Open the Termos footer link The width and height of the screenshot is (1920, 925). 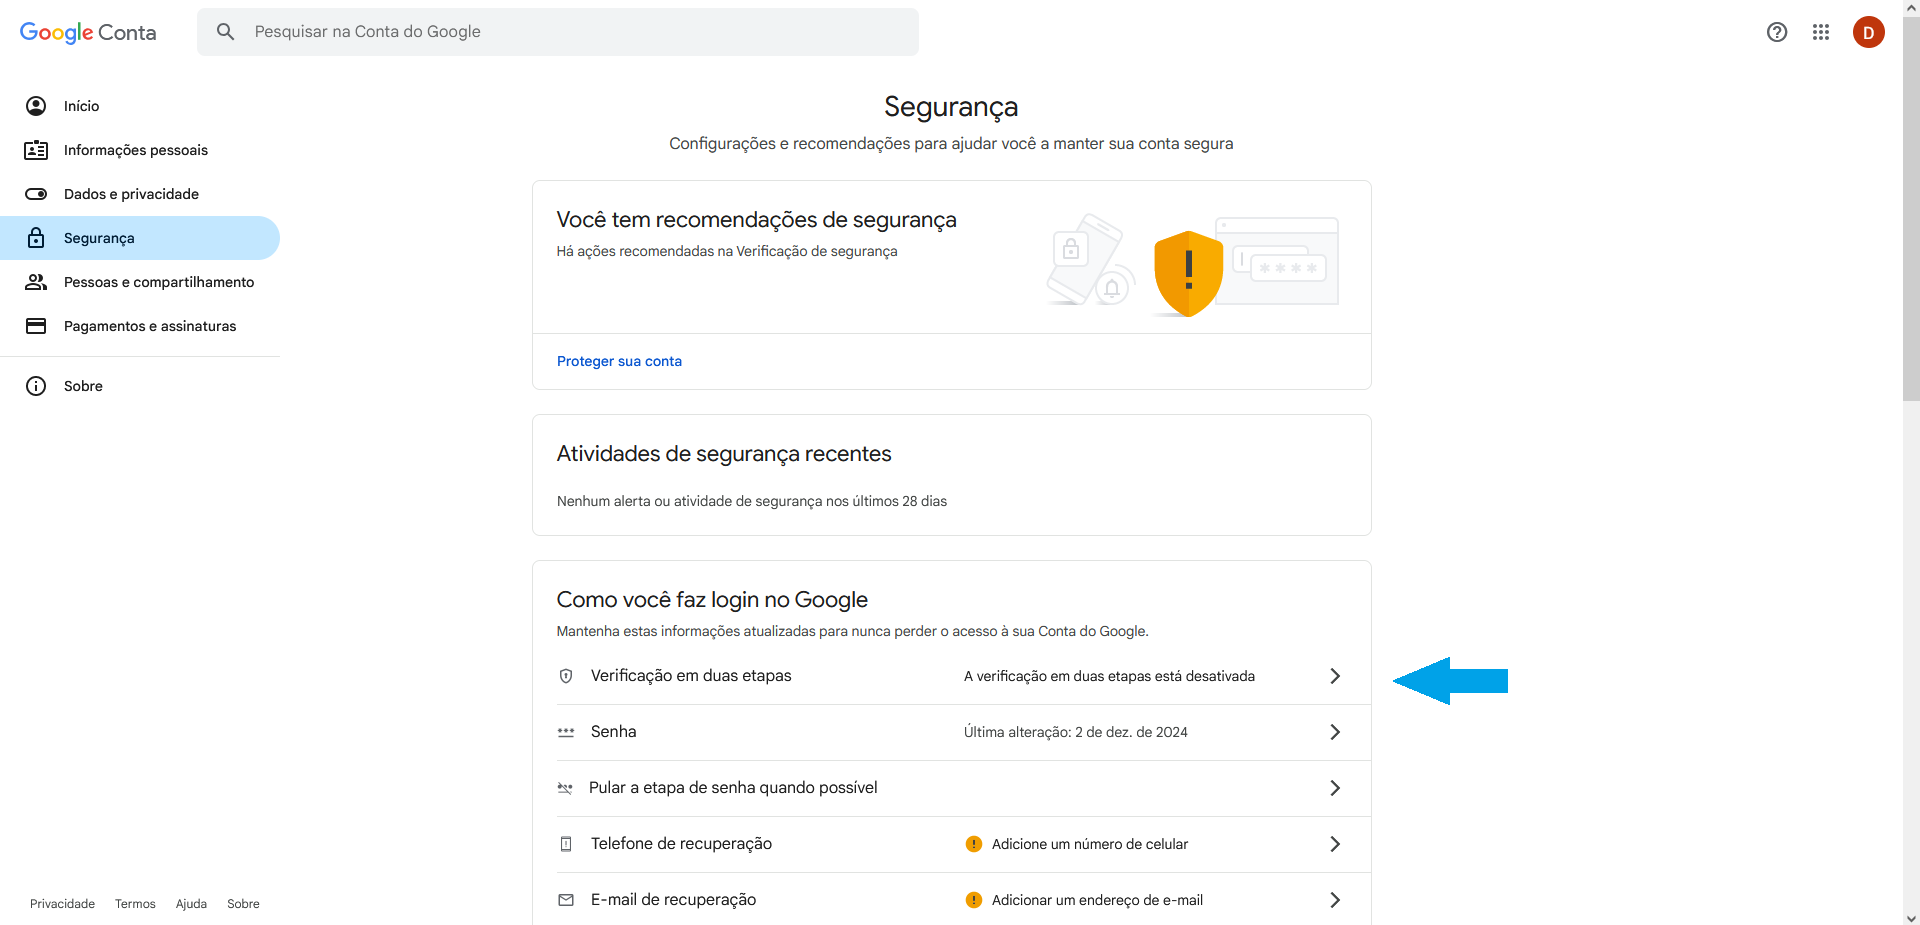(135, 903)
